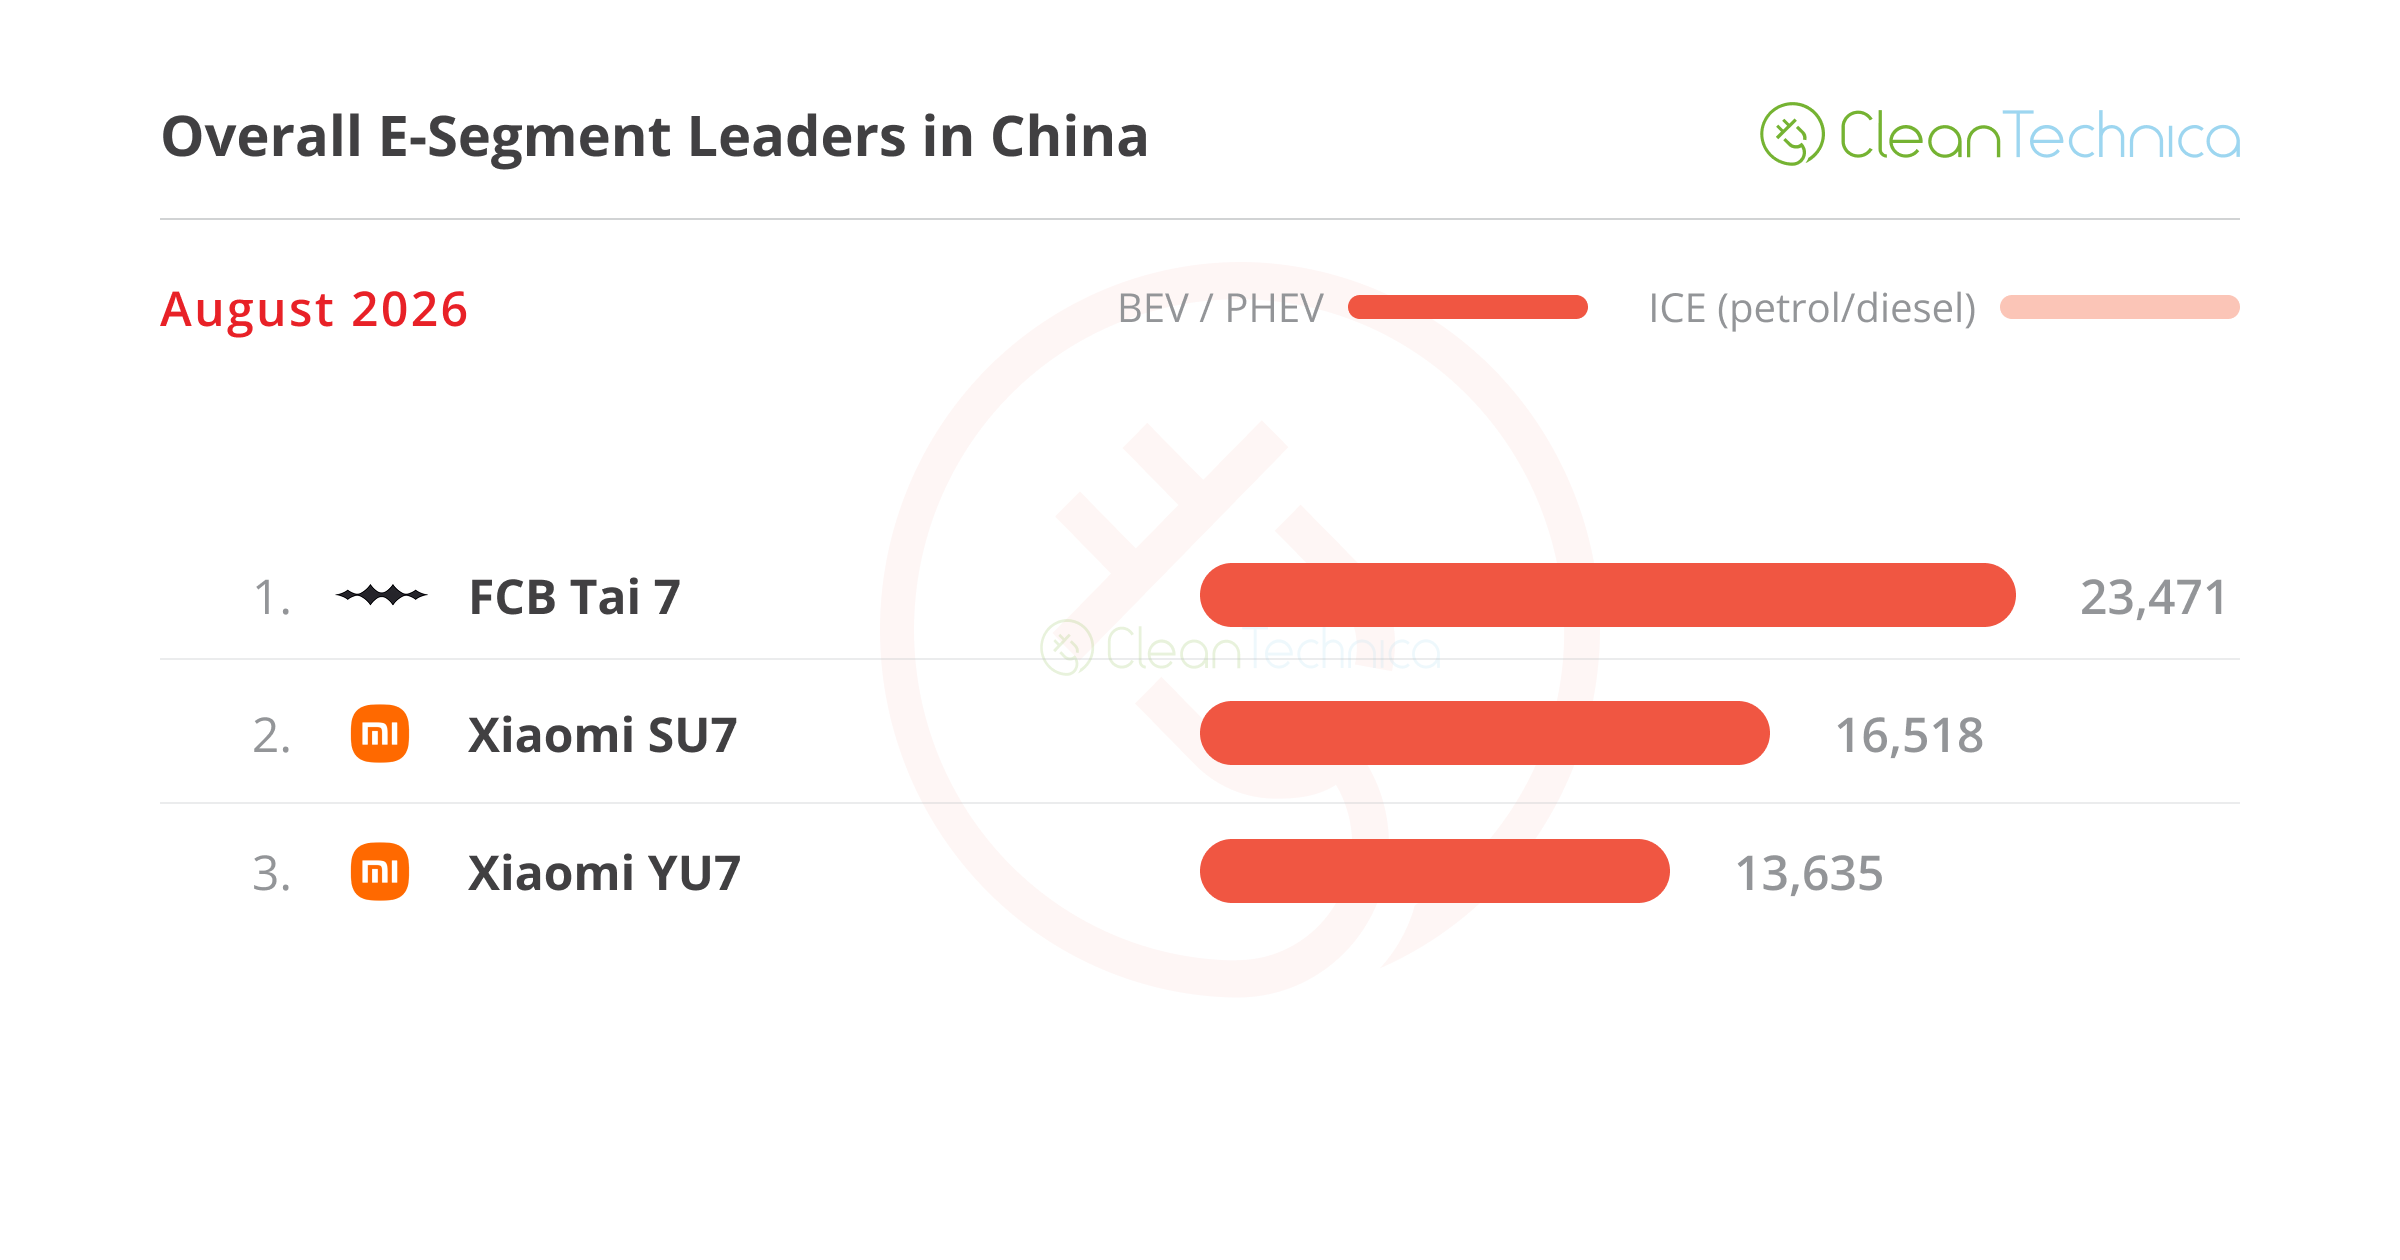Click the CleanTechnica wordmark text

click(2040, 135)
